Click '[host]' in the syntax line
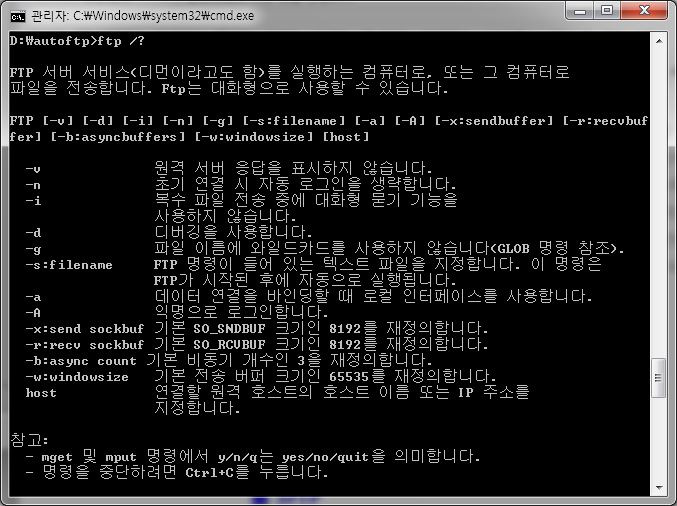 tap(346, 137)
